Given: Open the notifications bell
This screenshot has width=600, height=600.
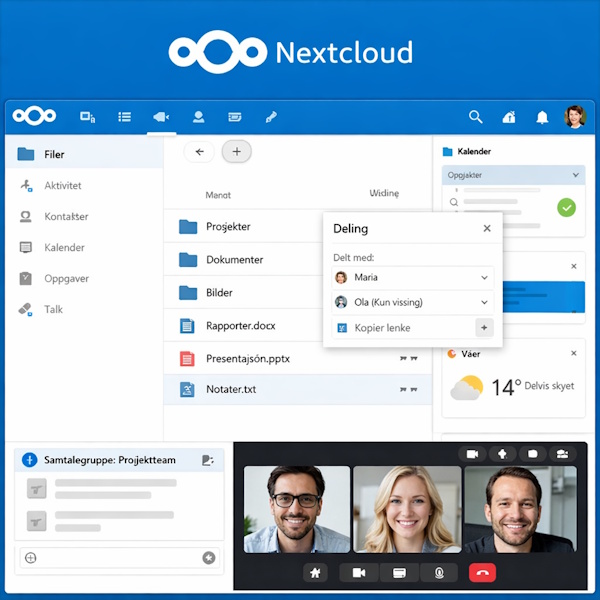Looking at the screenshot, I should [542, 117].
